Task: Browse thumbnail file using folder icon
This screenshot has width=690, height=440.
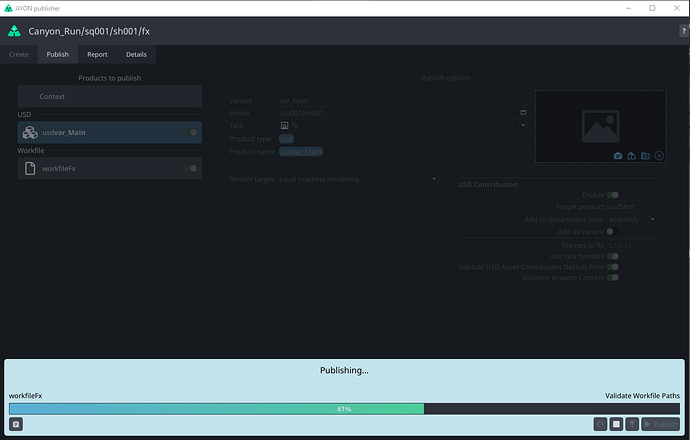Action: 646,156
